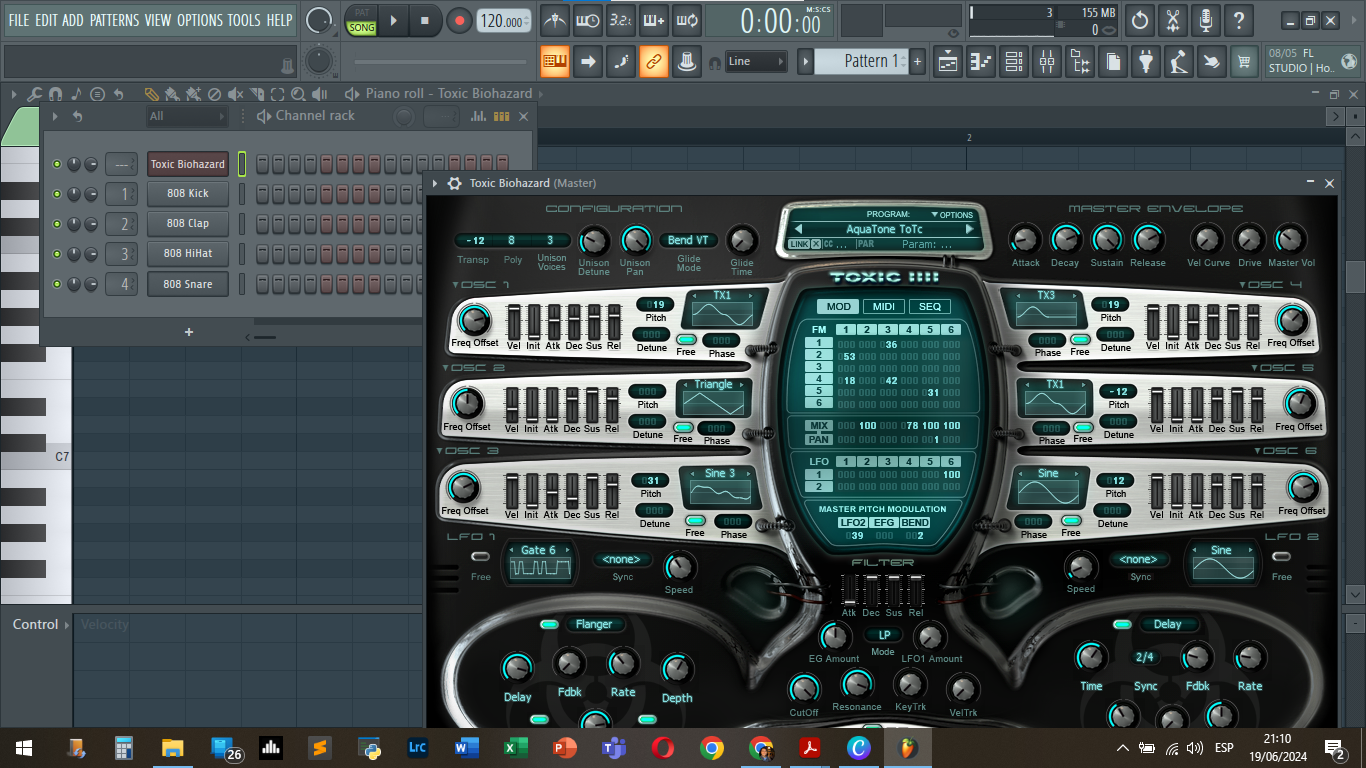Select the zoom tool in Piano roll
Viewport: 1366px width, 768px height.
298,94
